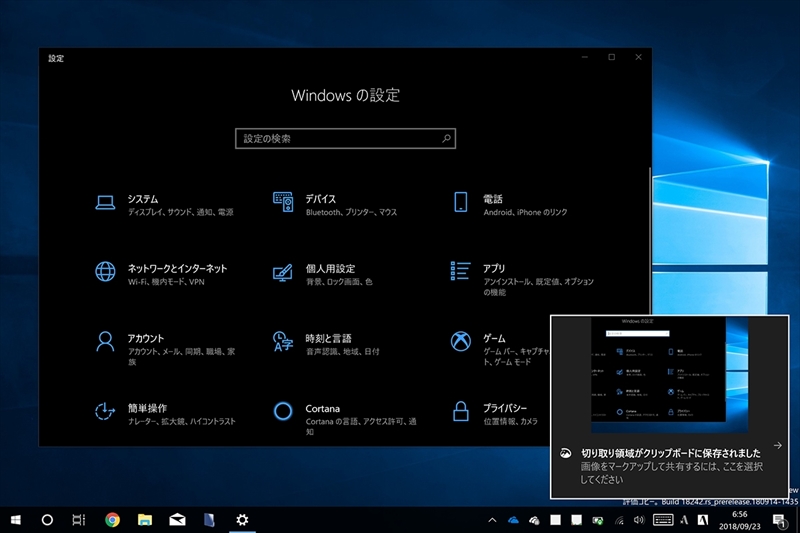Maximize the 設定 window
The image size is (800, 533).
click(611, 57)
